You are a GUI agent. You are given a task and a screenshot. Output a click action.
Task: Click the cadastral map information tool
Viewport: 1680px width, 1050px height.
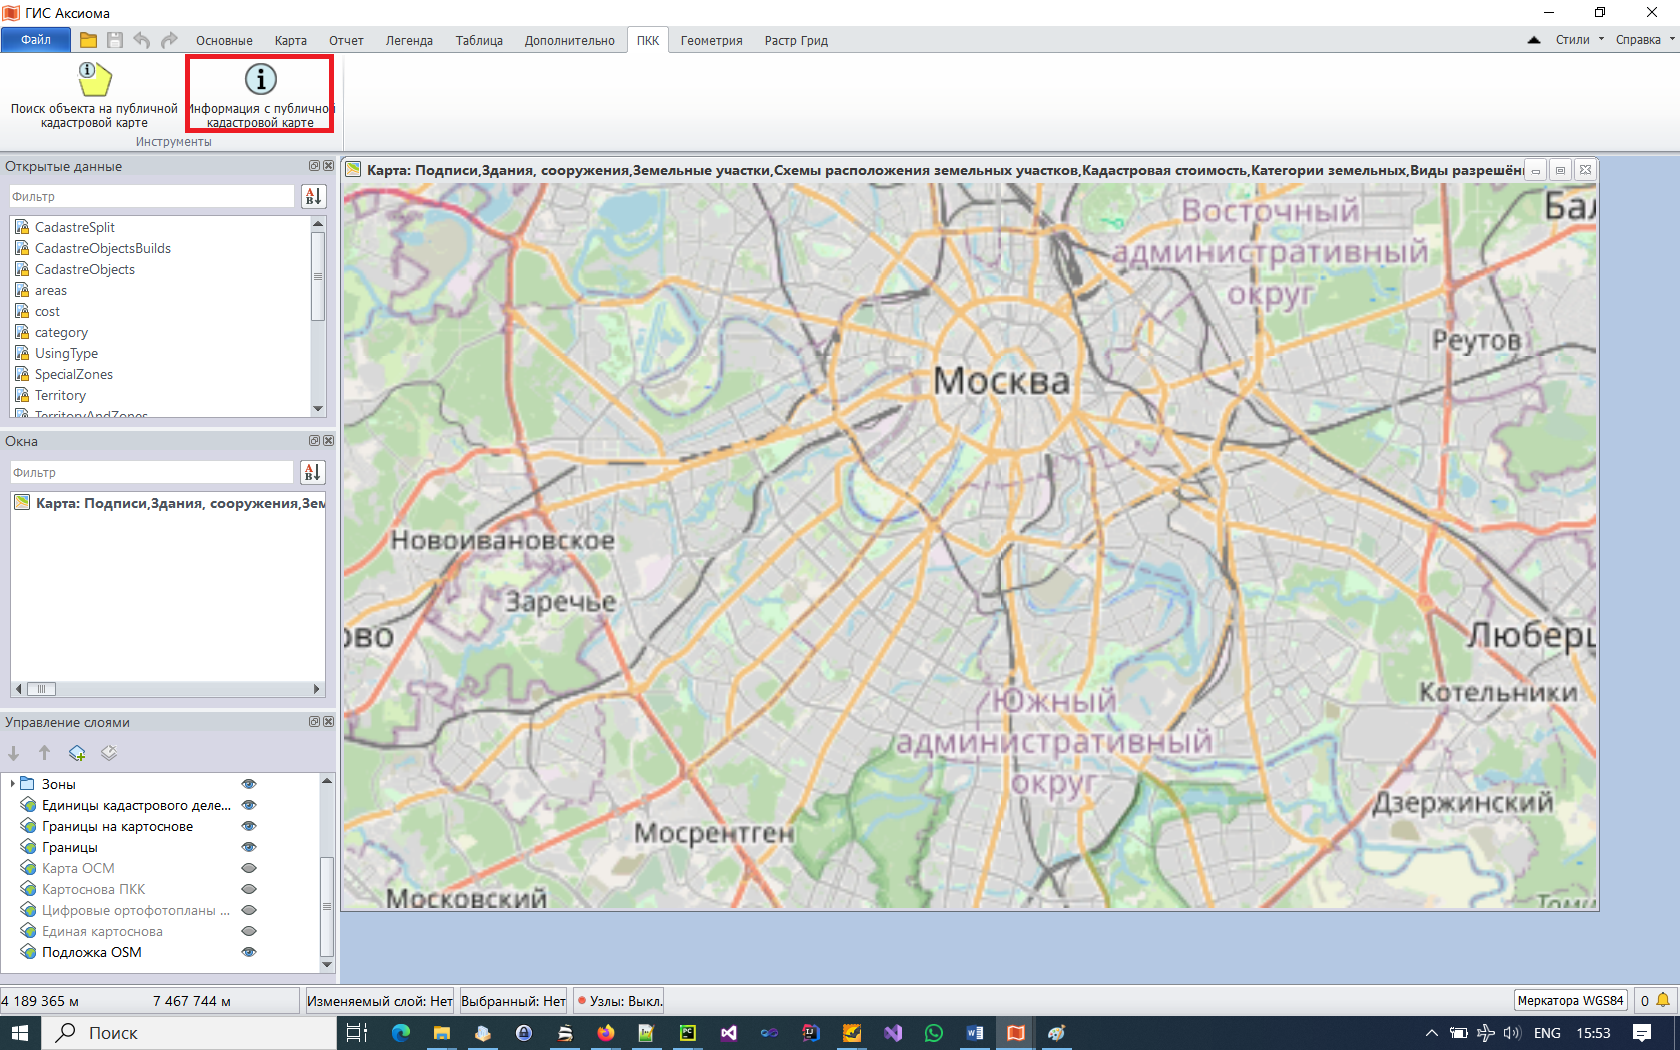pos(260,94)
